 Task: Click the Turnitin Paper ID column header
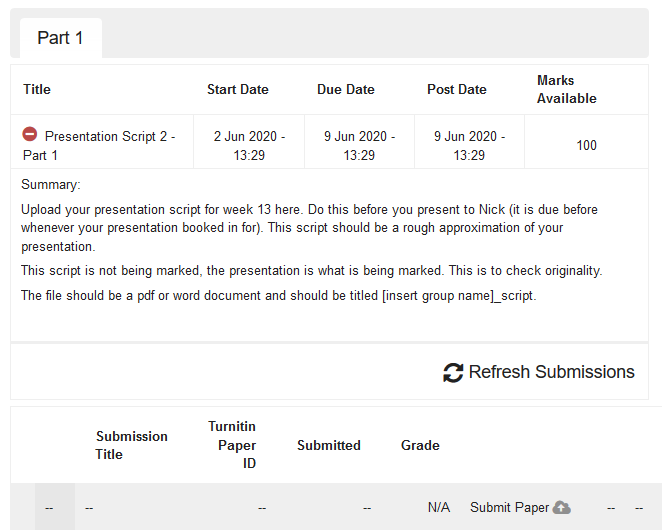click(232, 445)
